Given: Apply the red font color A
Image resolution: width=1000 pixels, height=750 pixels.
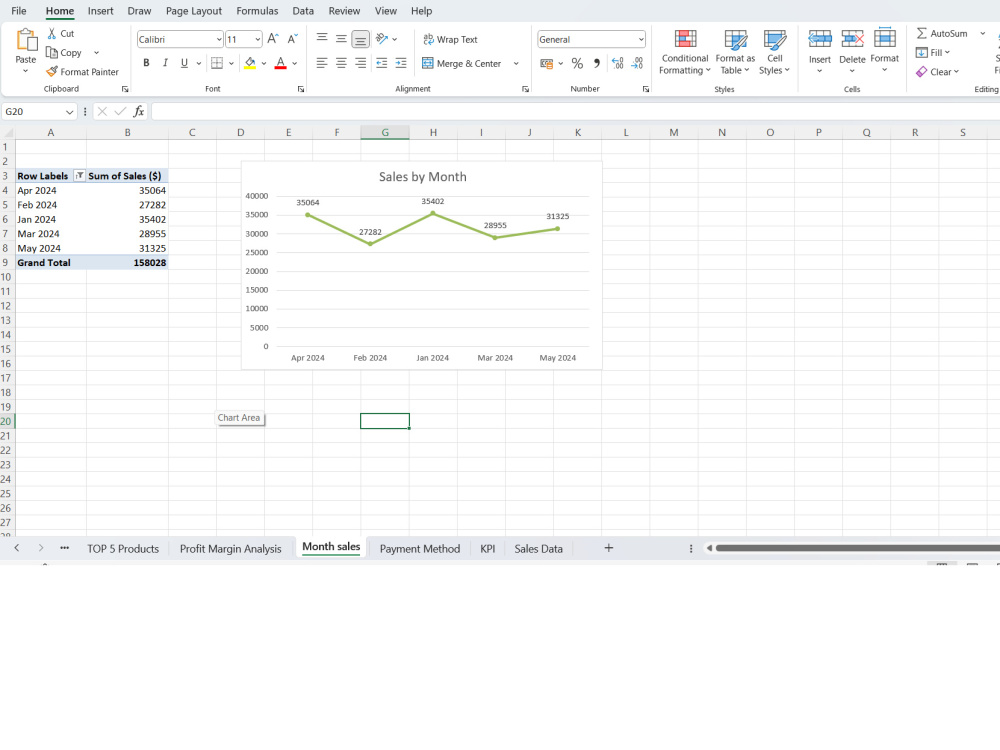Looking at the screenshot, I should 280,63.
